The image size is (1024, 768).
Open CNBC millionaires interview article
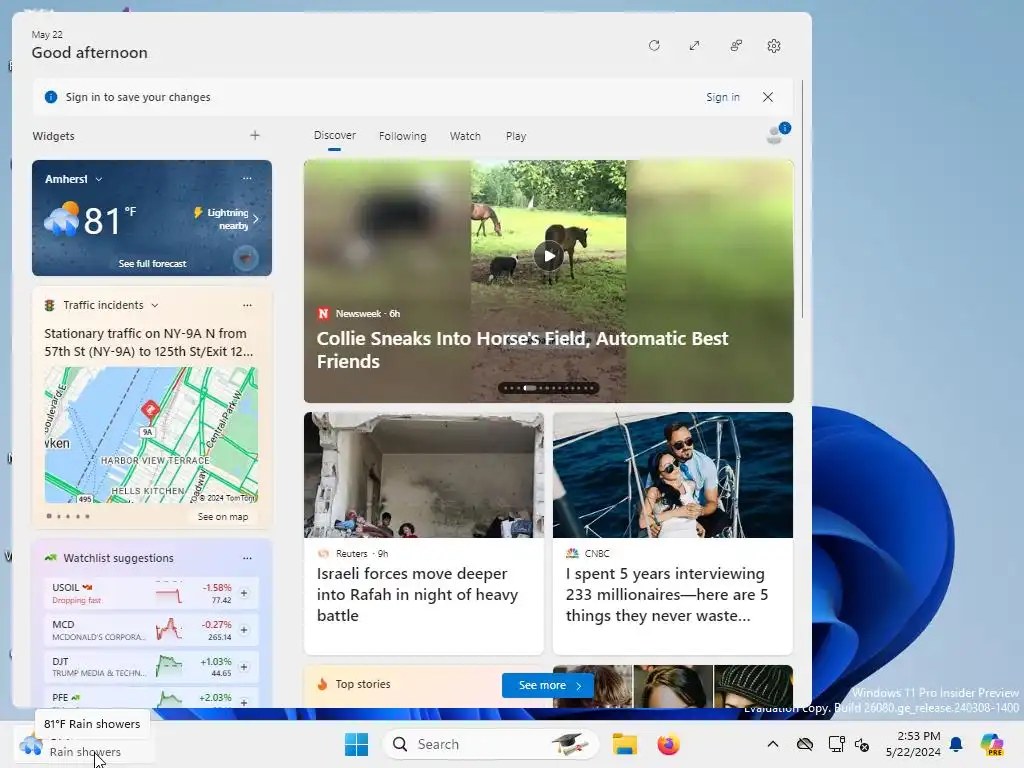point(673,533)
